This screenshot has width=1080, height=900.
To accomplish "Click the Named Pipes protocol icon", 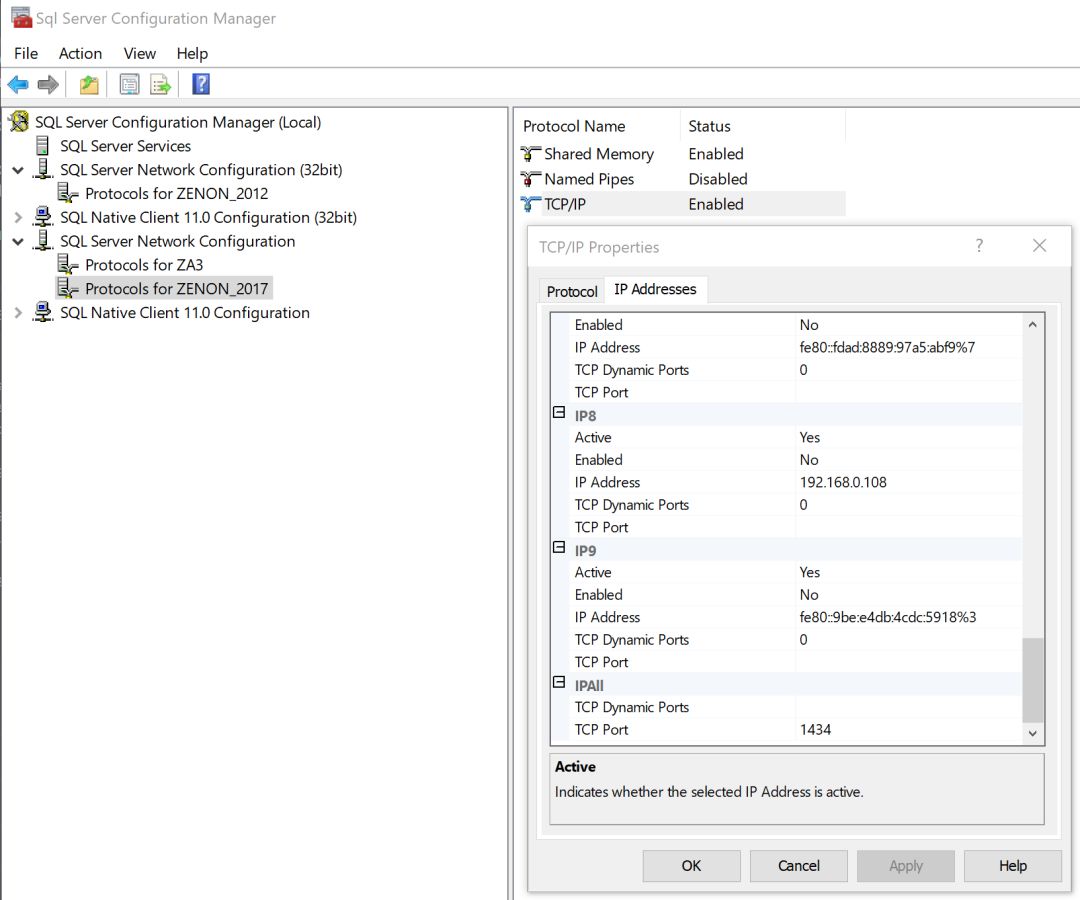I will point(530,179).
